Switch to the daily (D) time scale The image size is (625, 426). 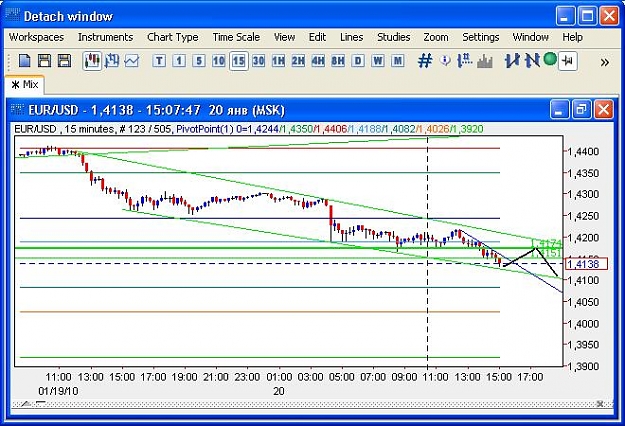tap(358, 61)
